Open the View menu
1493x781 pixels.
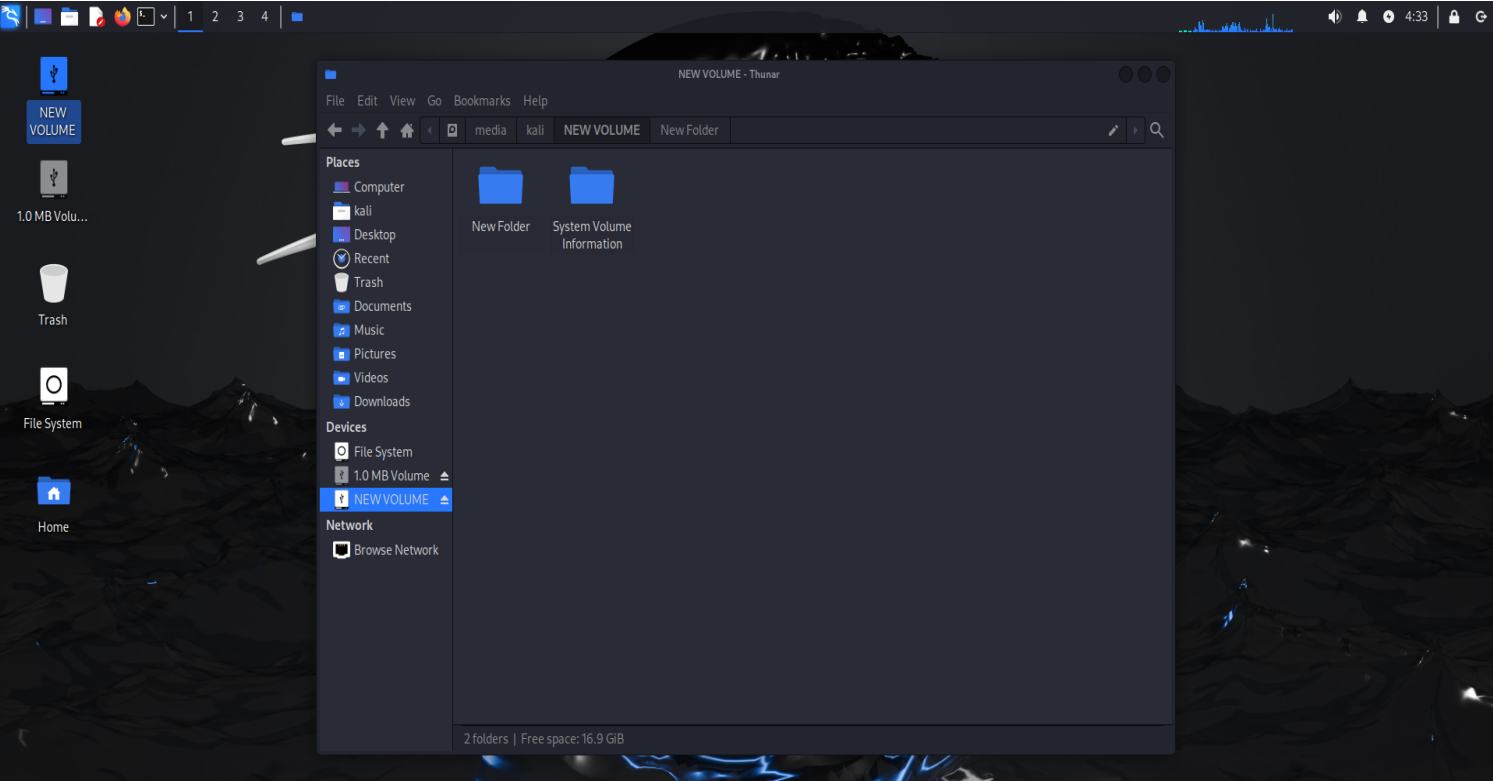402,101
